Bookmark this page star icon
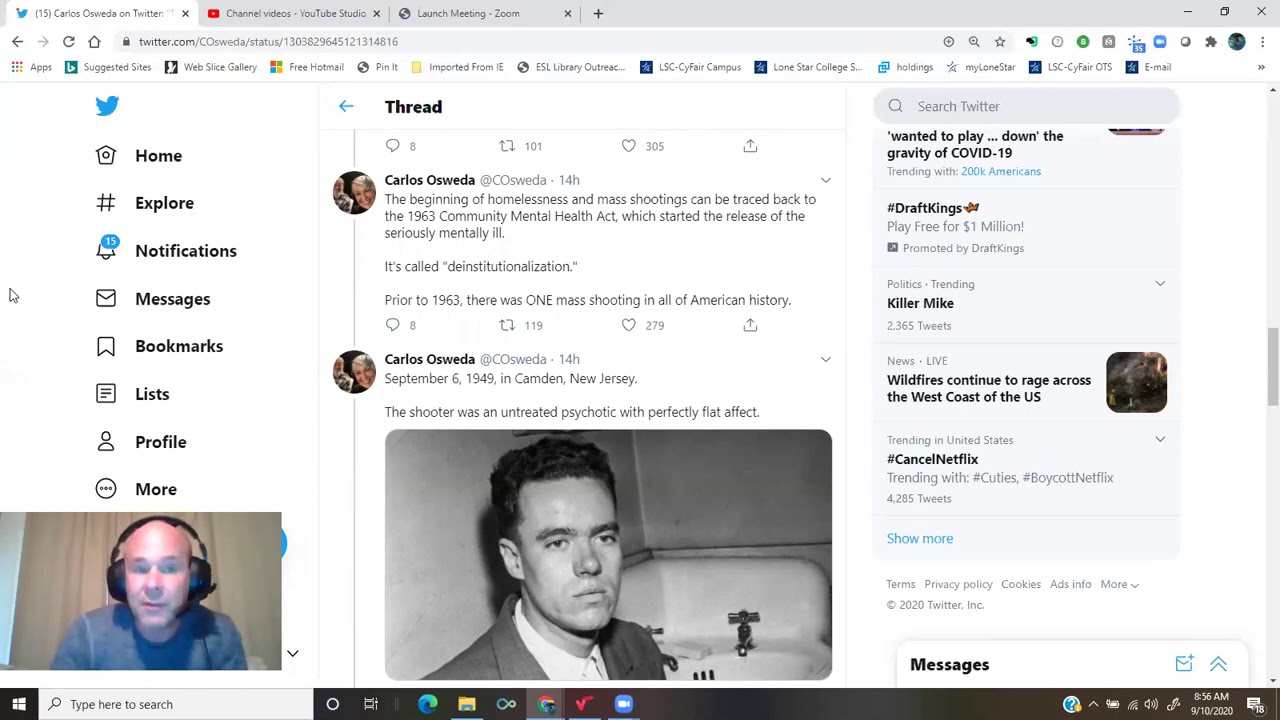The height and width of the screenshot is (720, 1280). [1000, 41]
